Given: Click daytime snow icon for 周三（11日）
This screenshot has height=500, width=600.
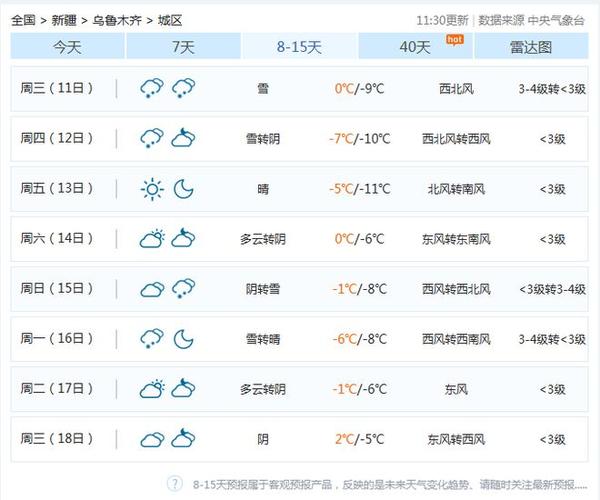Looking at the screenshot, I should (x=152, y=88).
